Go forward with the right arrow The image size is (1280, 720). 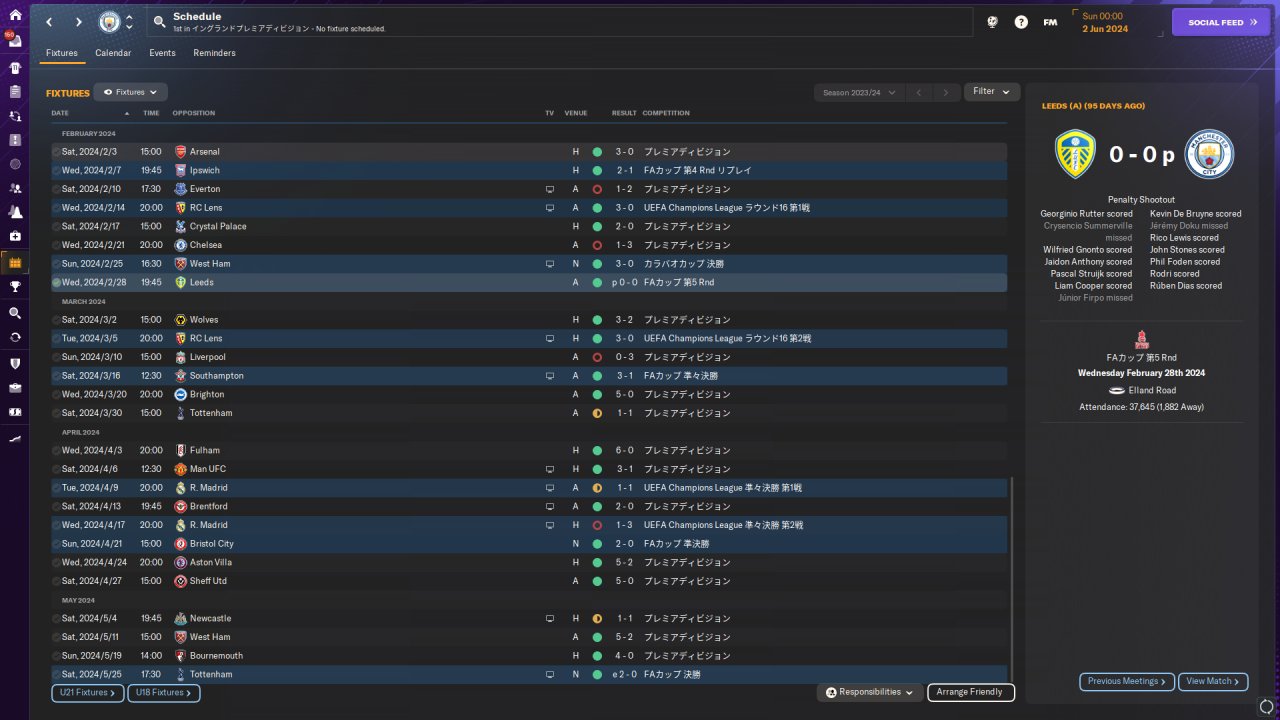(79, 22)
